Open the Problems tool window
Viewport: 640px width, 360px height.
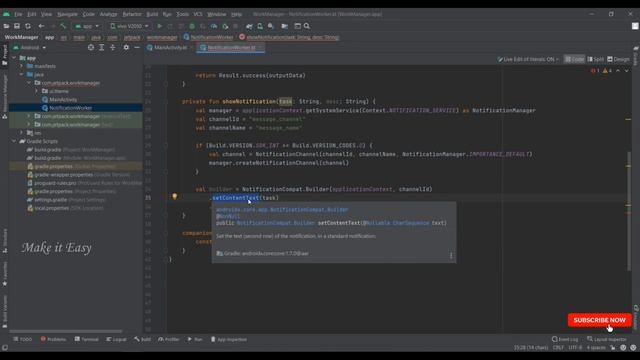coord(53,339)
